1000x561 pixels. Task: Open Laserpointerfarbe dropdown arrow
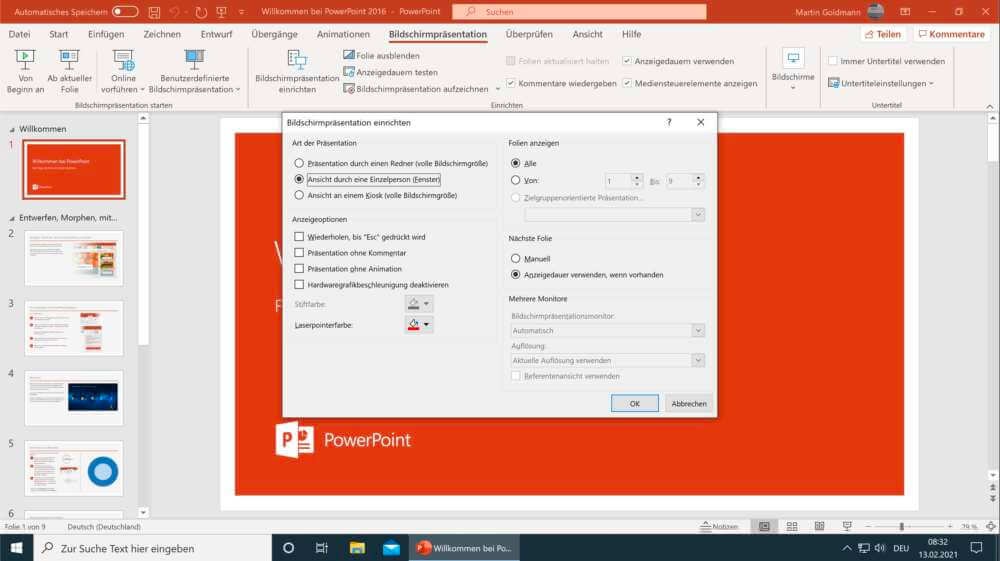tap(427, 324)
